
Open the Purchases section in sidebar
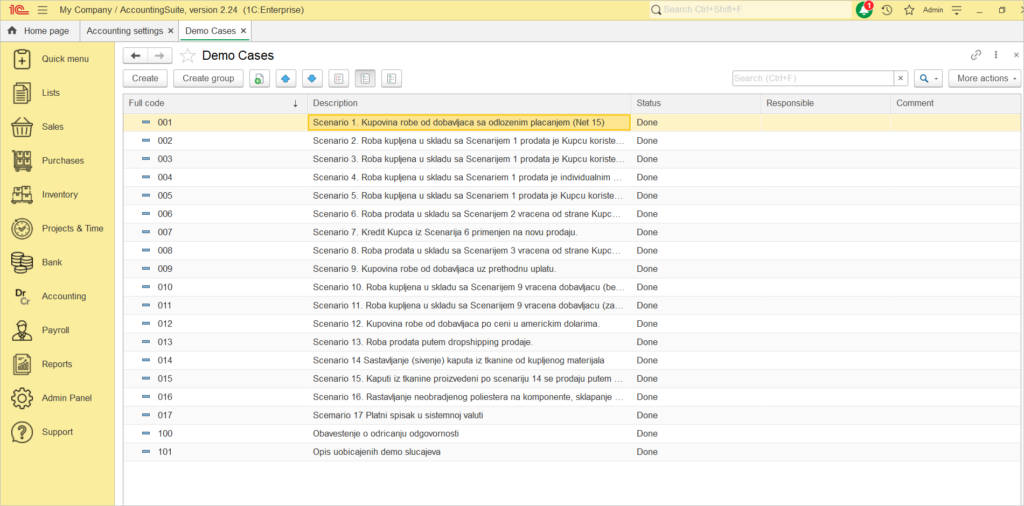pyautogui.click(x=62, y=161)
